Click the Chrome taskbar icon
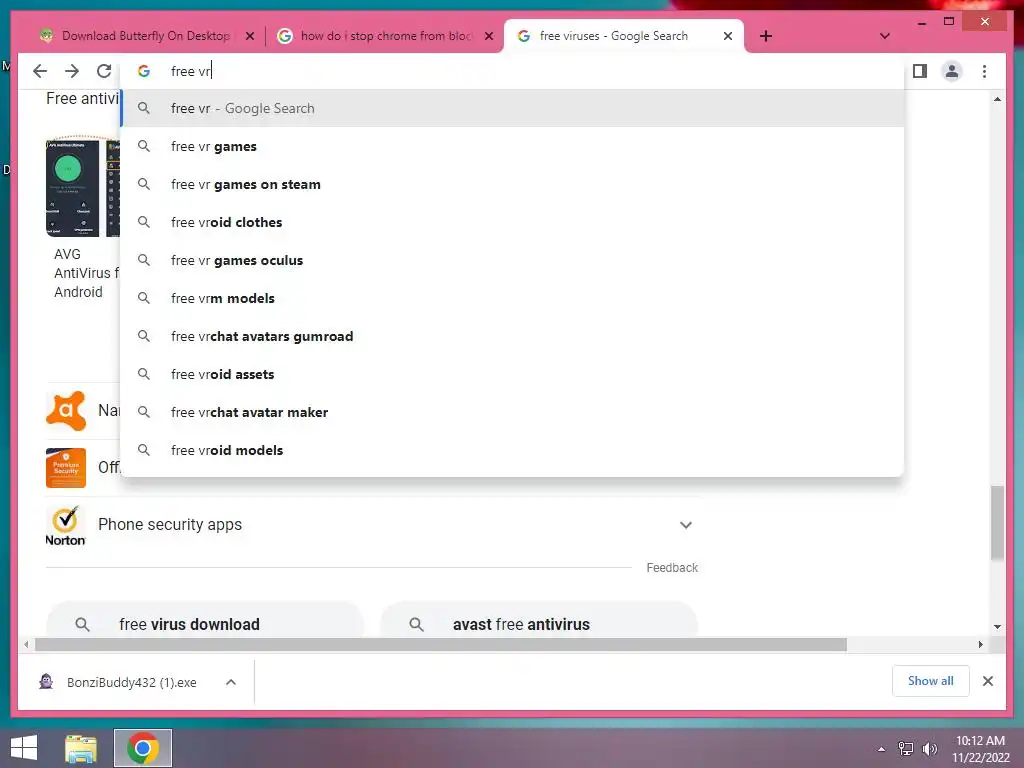The width and height of the screenshot is (1024, 768). pos(143,748)
